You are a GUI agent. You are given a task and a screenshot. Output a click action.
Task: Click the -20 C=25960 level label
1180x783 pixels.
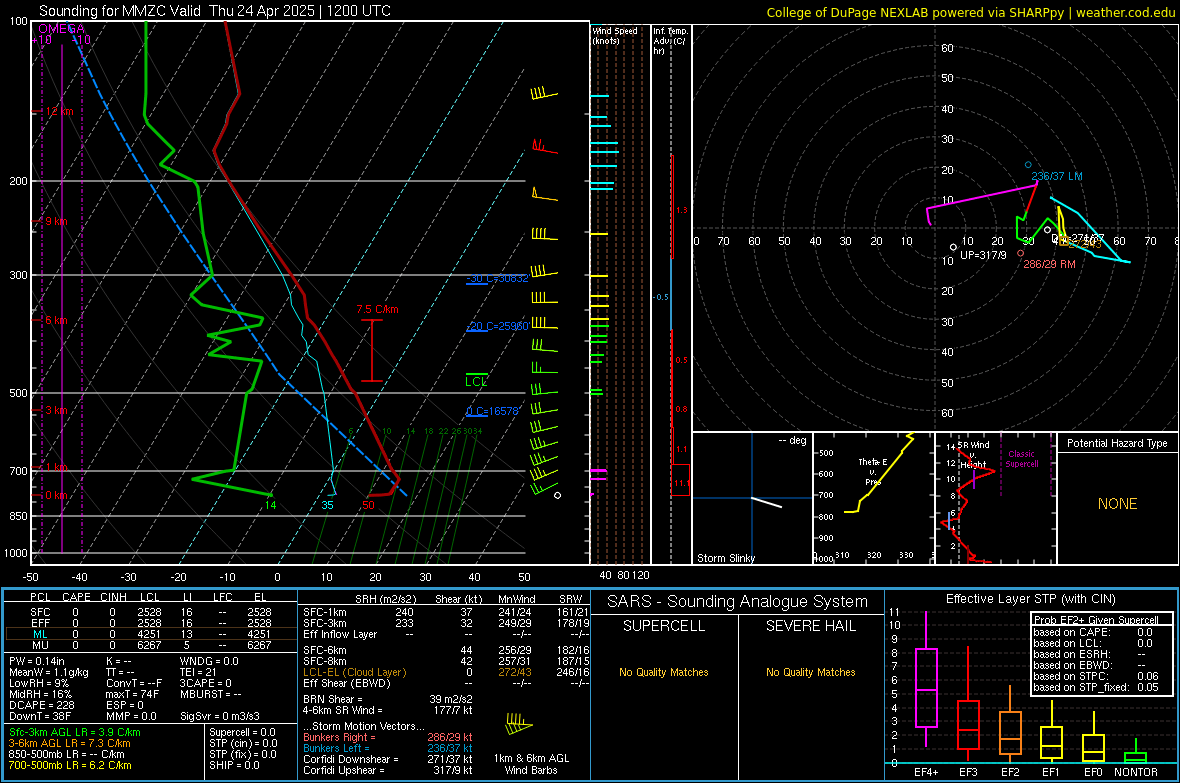click(497, 326)
